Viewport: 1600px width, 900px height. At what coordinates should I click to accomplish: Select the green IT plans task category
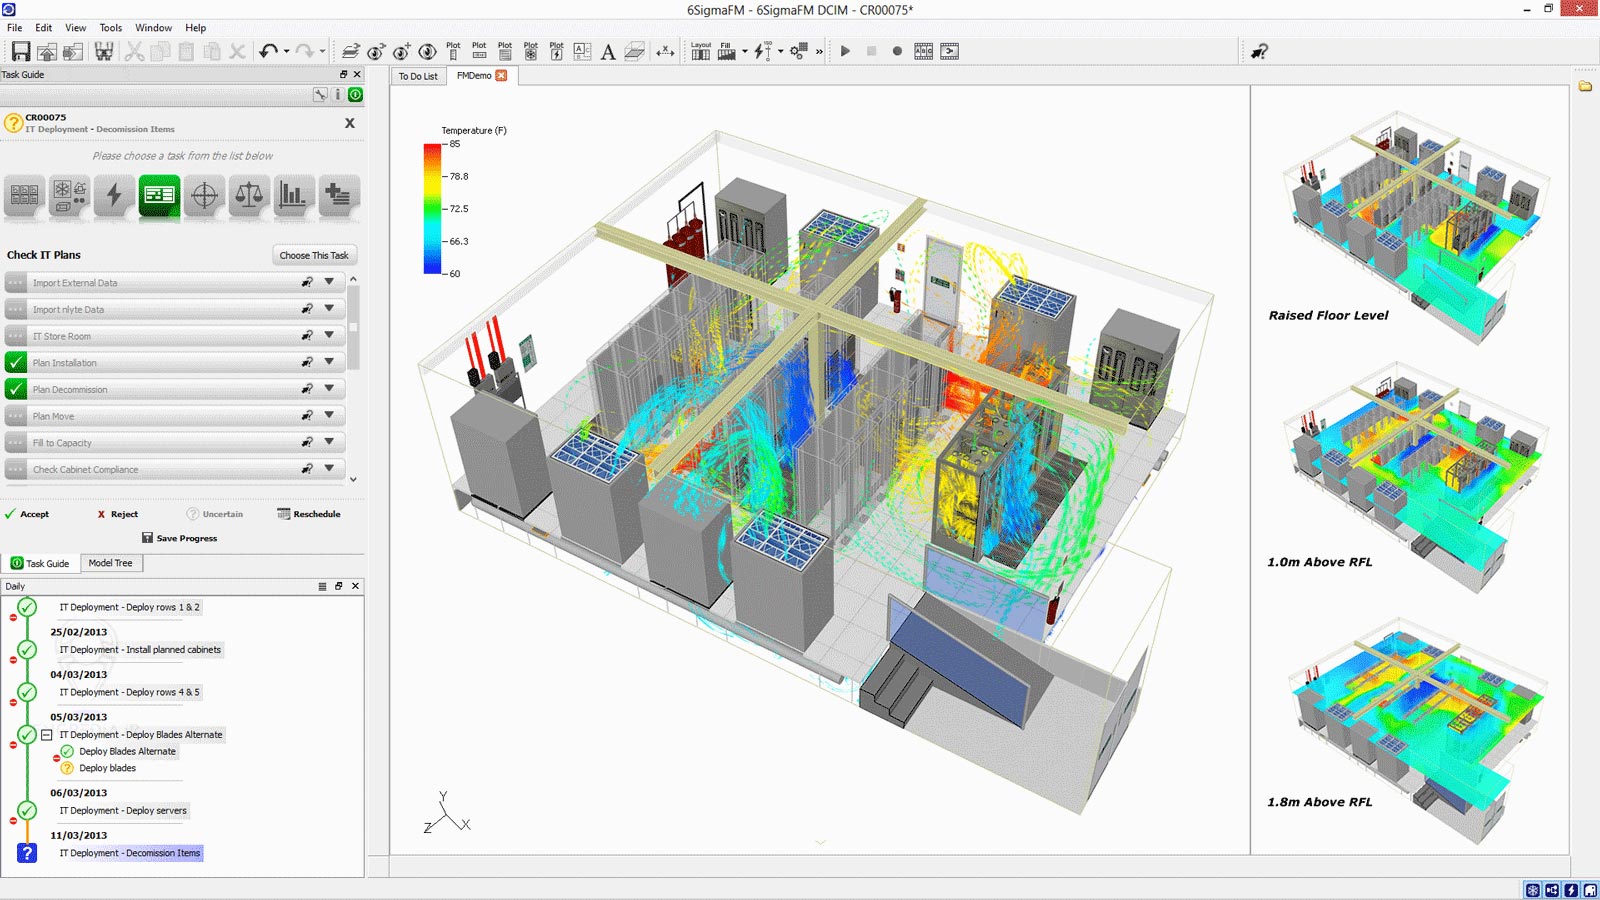(x=159, y=195)
